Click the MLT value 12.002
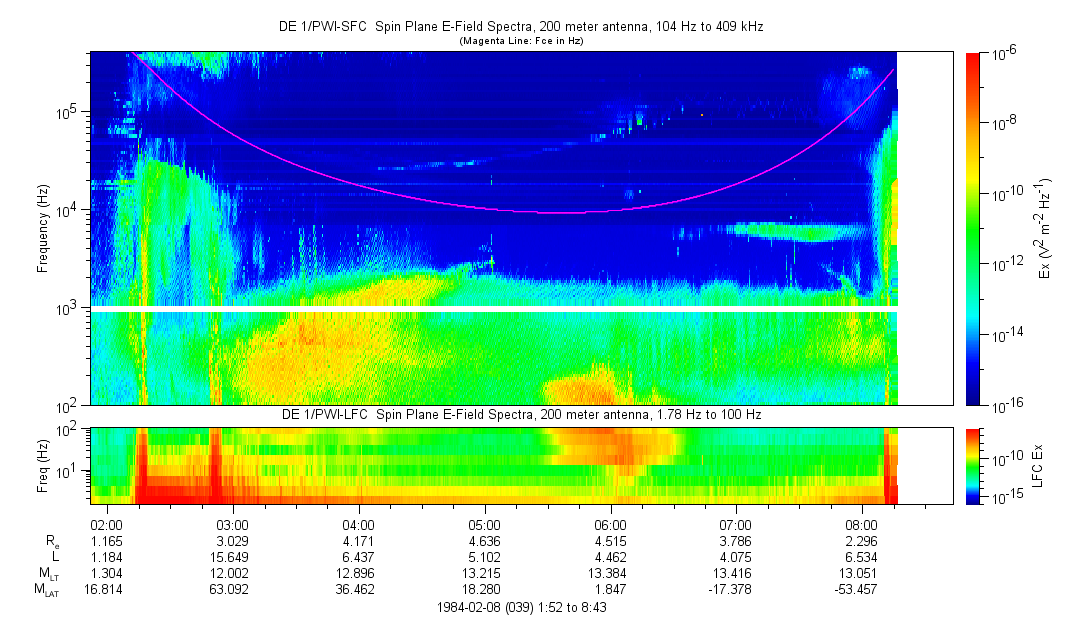 point(229,573)
